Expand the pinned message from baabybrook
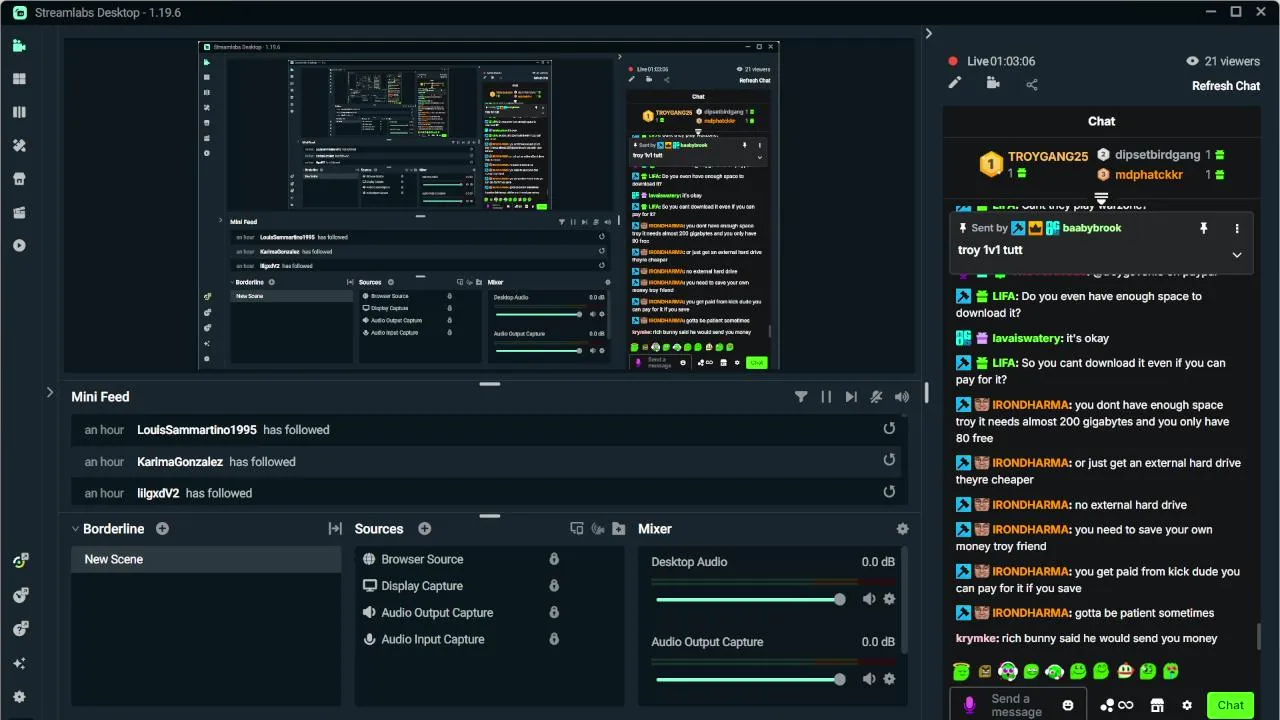The image size is (1280, 720). click(x=1237, y=255)
